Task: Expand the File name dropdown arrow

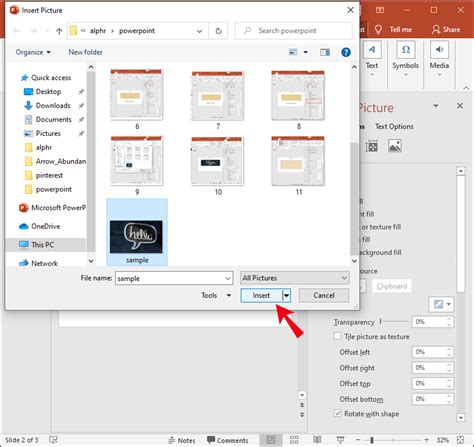Action: pyautogui.click(x=228, y=278)
